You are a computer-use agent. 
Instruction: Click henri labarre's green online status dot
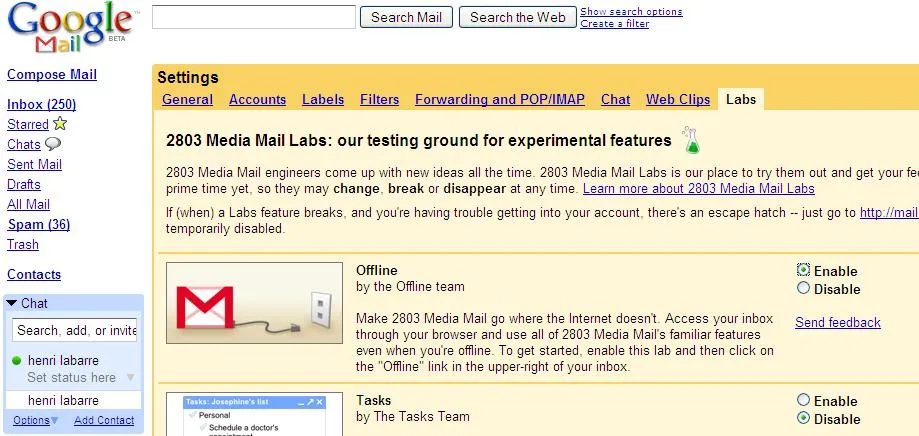(x=16, y=360)
